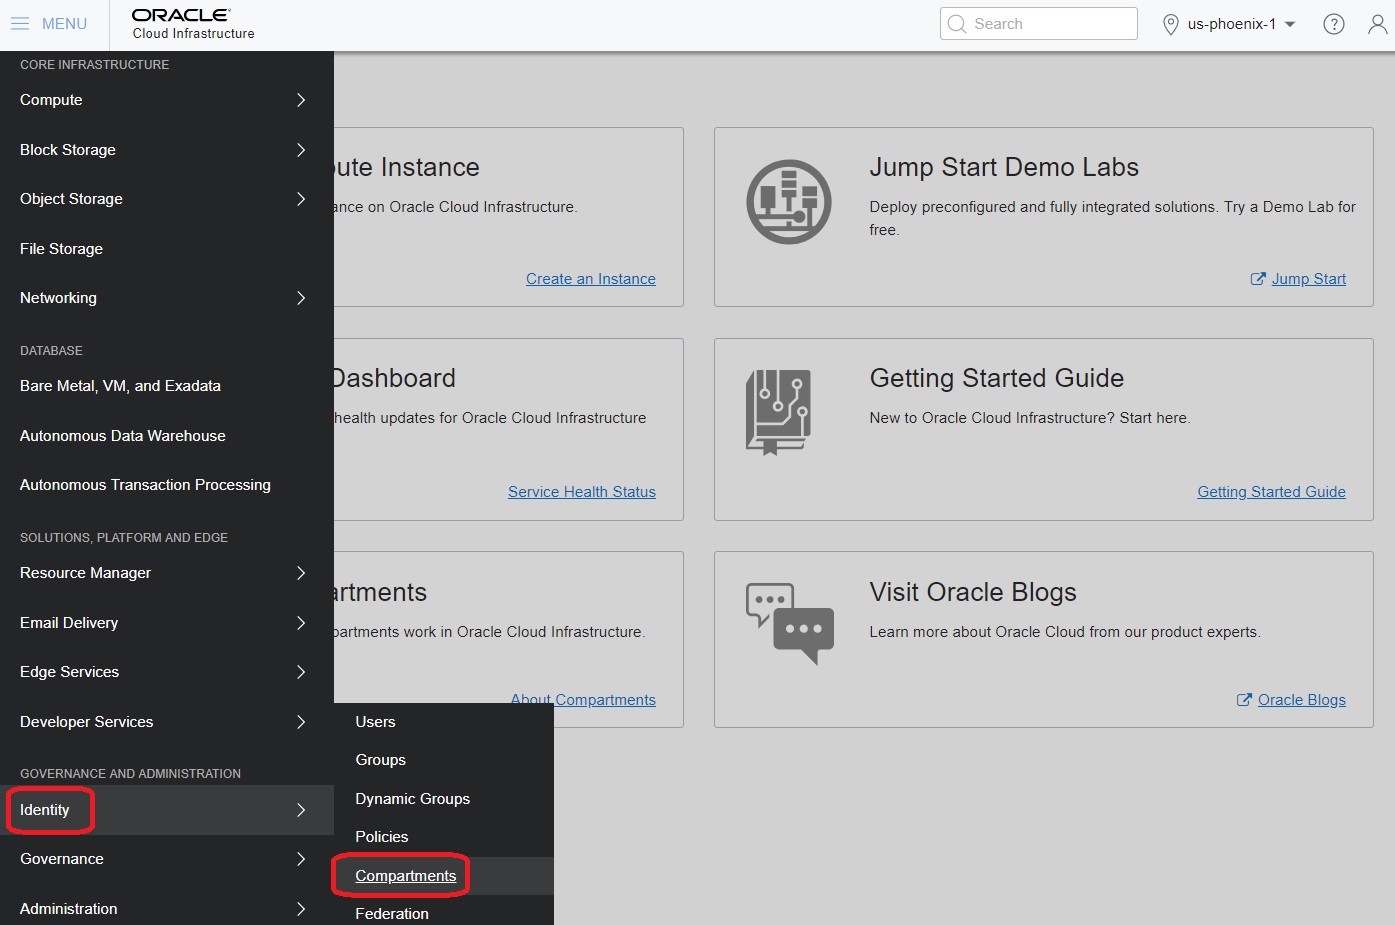Click the external link icon beside Jump Start

click(x=1258, y=279)
